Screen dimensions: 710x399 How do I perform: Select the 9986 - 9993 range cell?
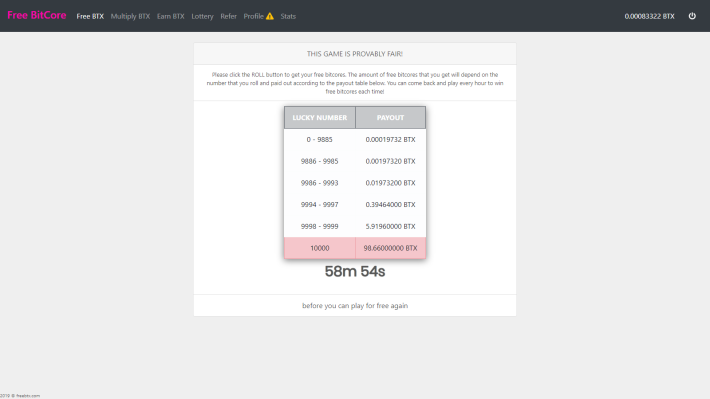(x=320, y=183)
